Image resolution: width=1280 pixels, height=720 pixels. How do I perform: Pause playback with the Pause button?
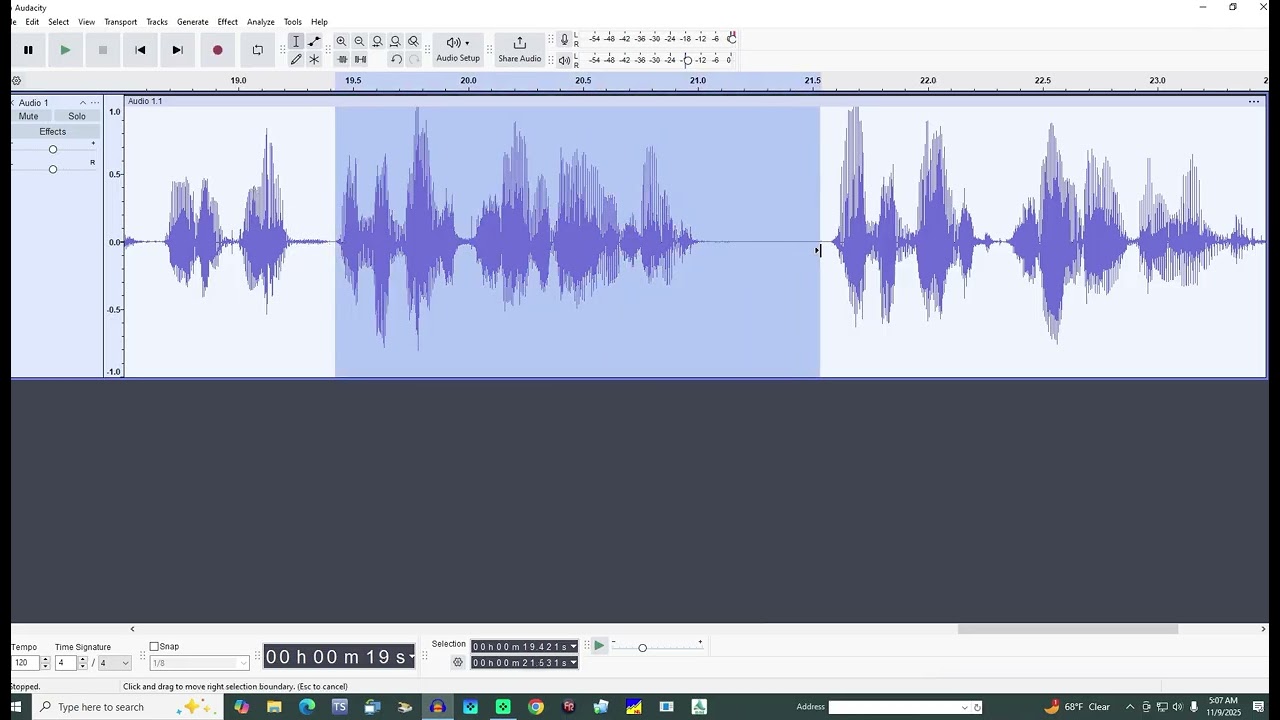[28, 50]
